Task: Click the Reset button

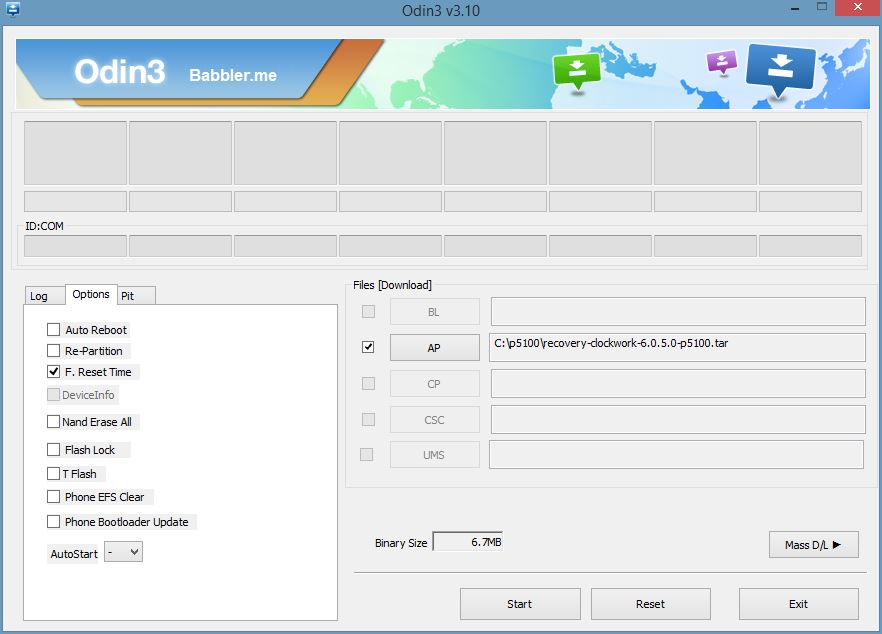Action: (x=650, y=604)
